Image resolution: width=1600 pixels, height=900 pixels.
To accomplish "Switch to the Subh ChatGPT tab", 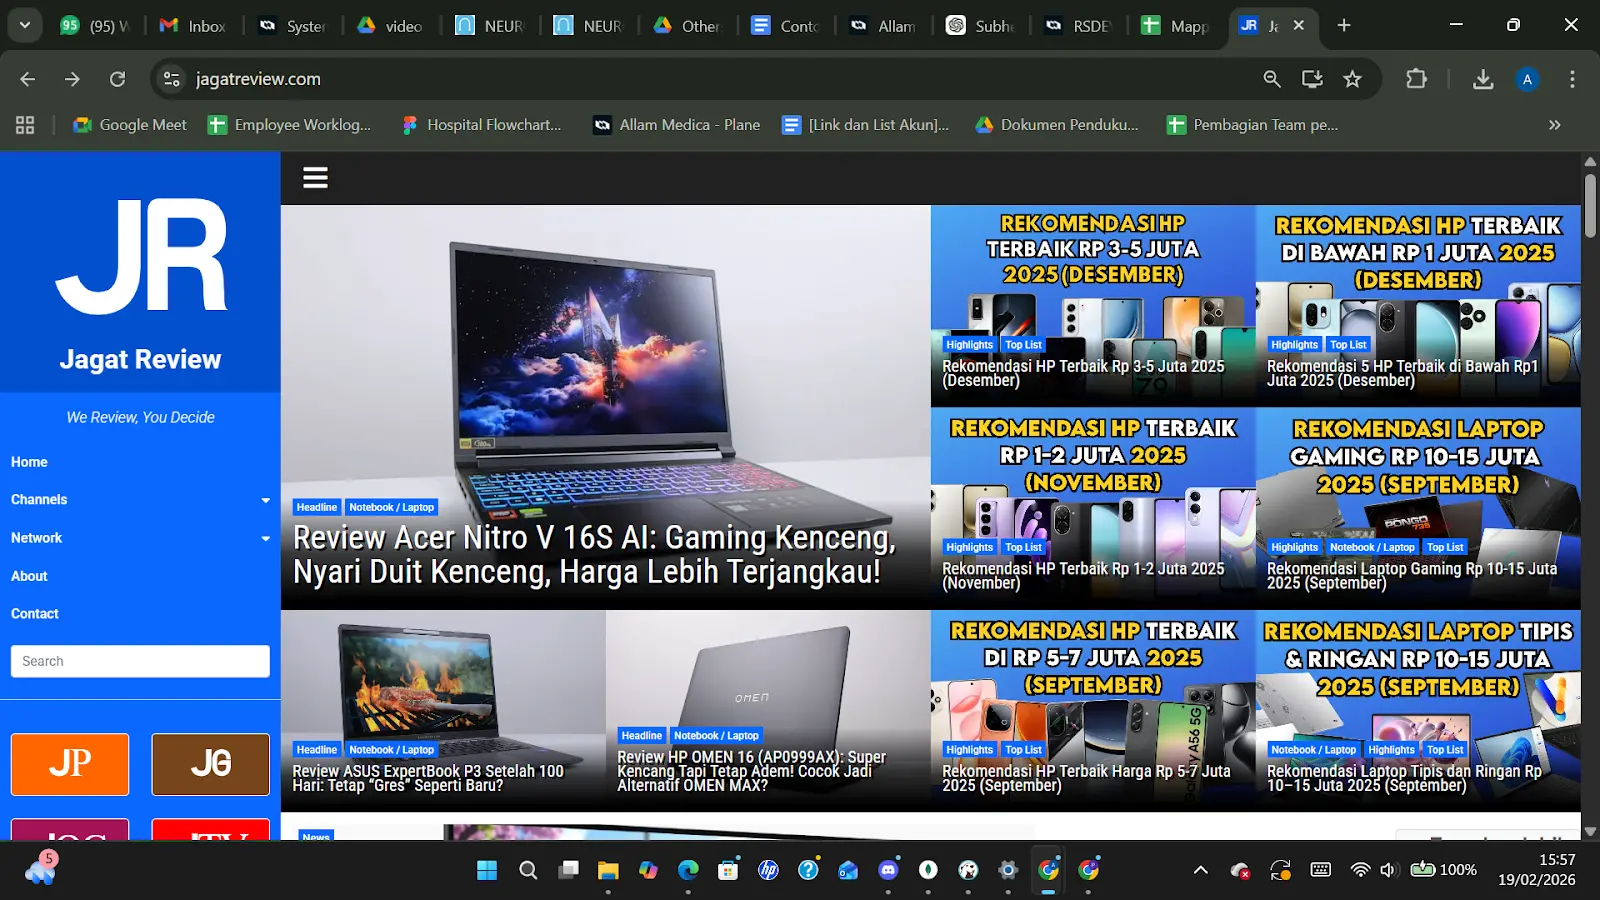I will pyautogui.click(x=980, y=26).
